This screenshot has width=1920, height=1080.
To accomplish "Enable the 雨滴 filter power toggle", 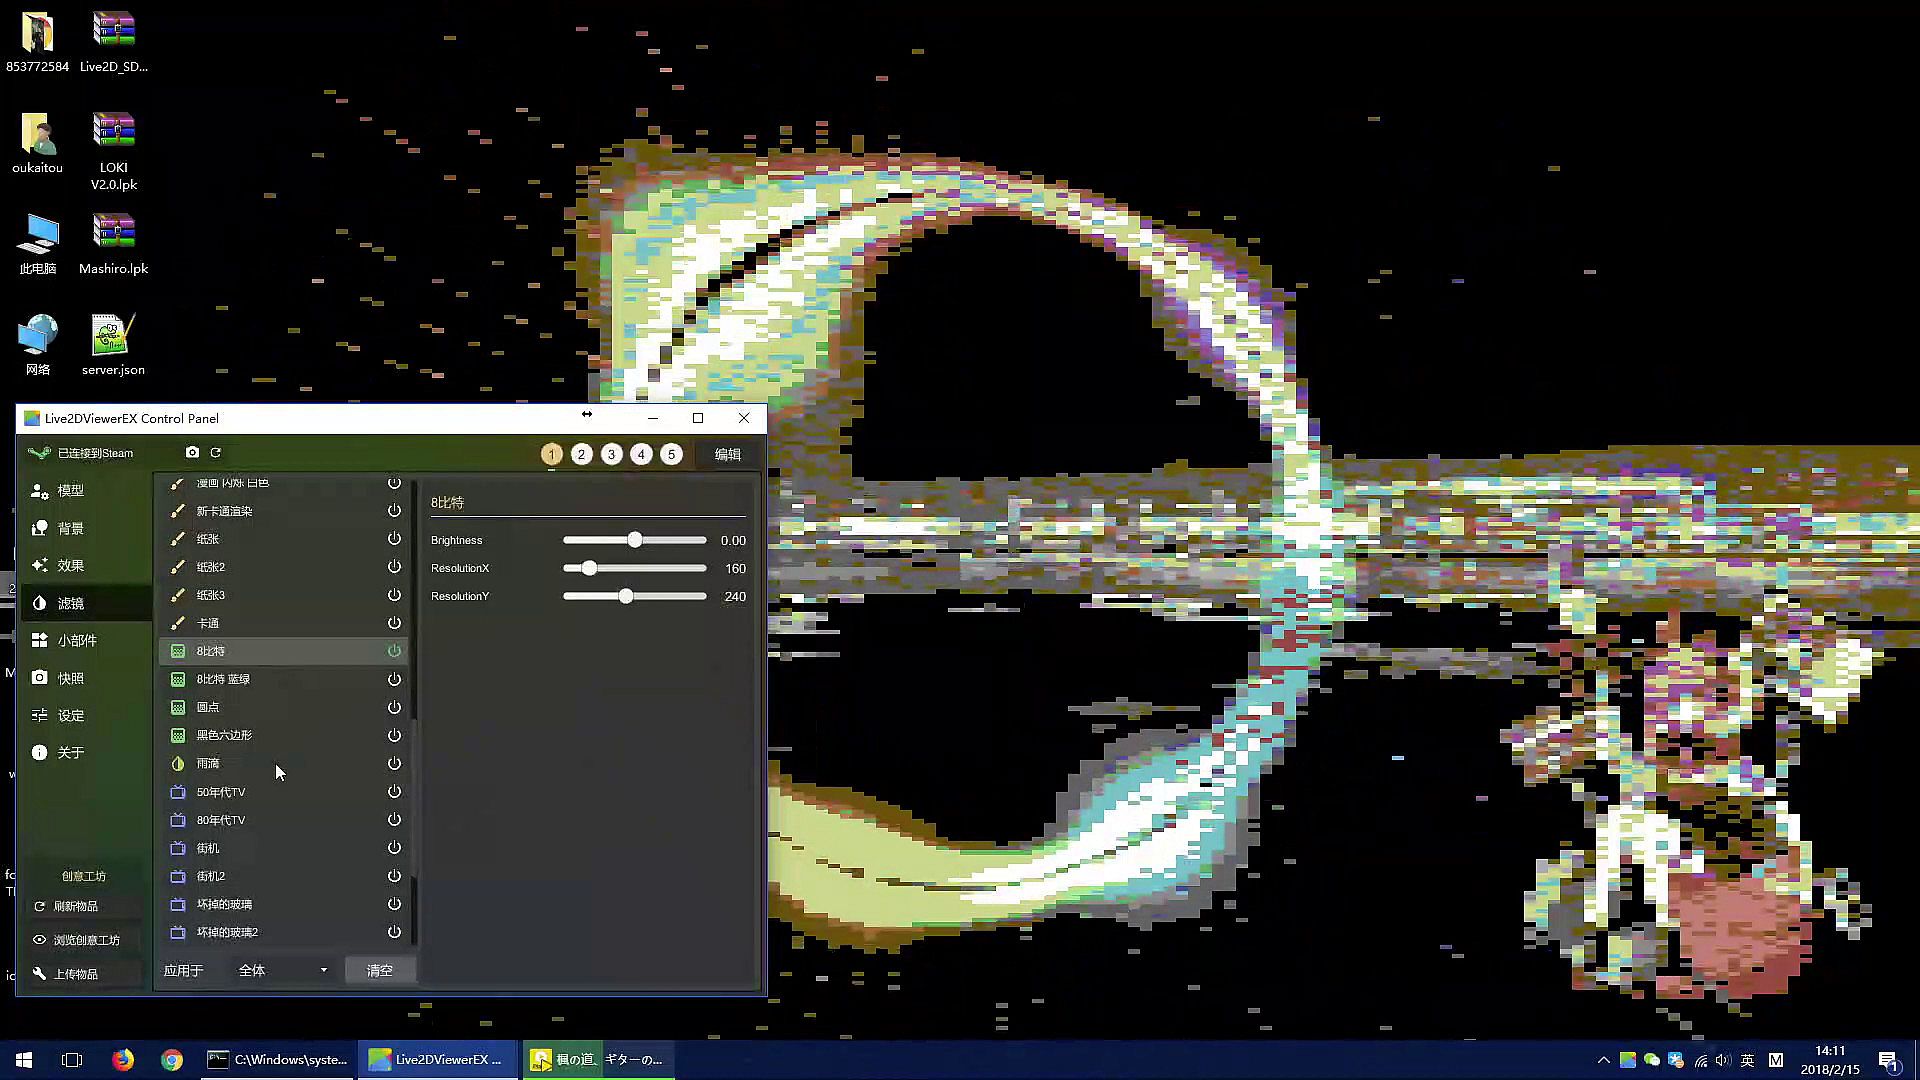I will click(394, 763).
